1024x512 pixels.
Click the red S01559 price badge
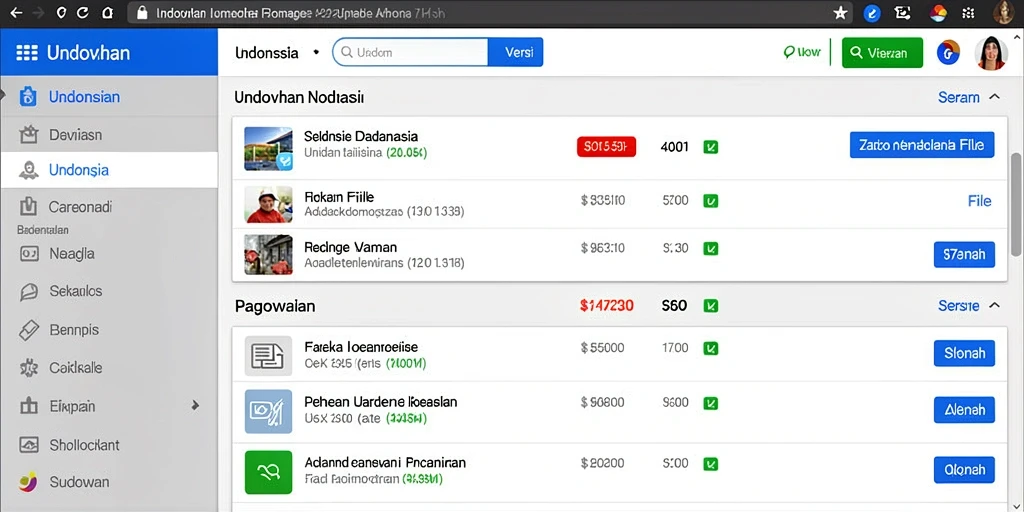(606, 147)
